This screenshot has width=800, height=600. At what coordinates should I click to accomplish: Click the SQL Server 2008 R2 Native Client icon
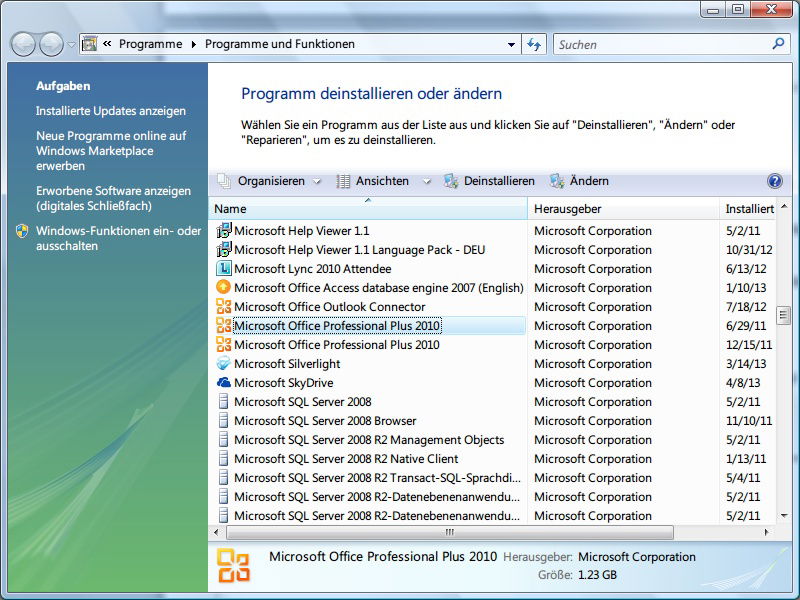[x=223, y=458]
